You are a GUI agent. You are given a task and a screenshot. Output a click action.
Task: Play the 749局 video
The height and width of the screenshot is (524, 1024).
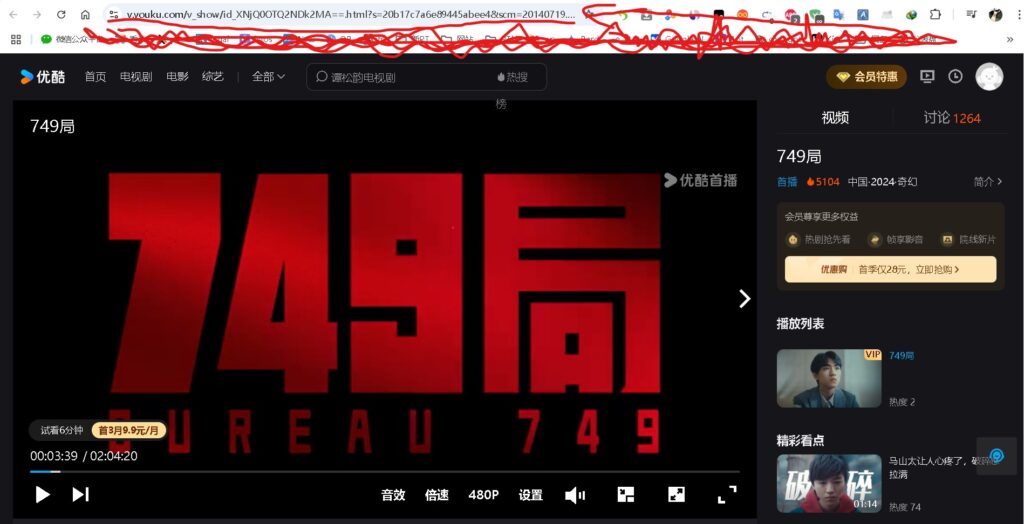42,495
